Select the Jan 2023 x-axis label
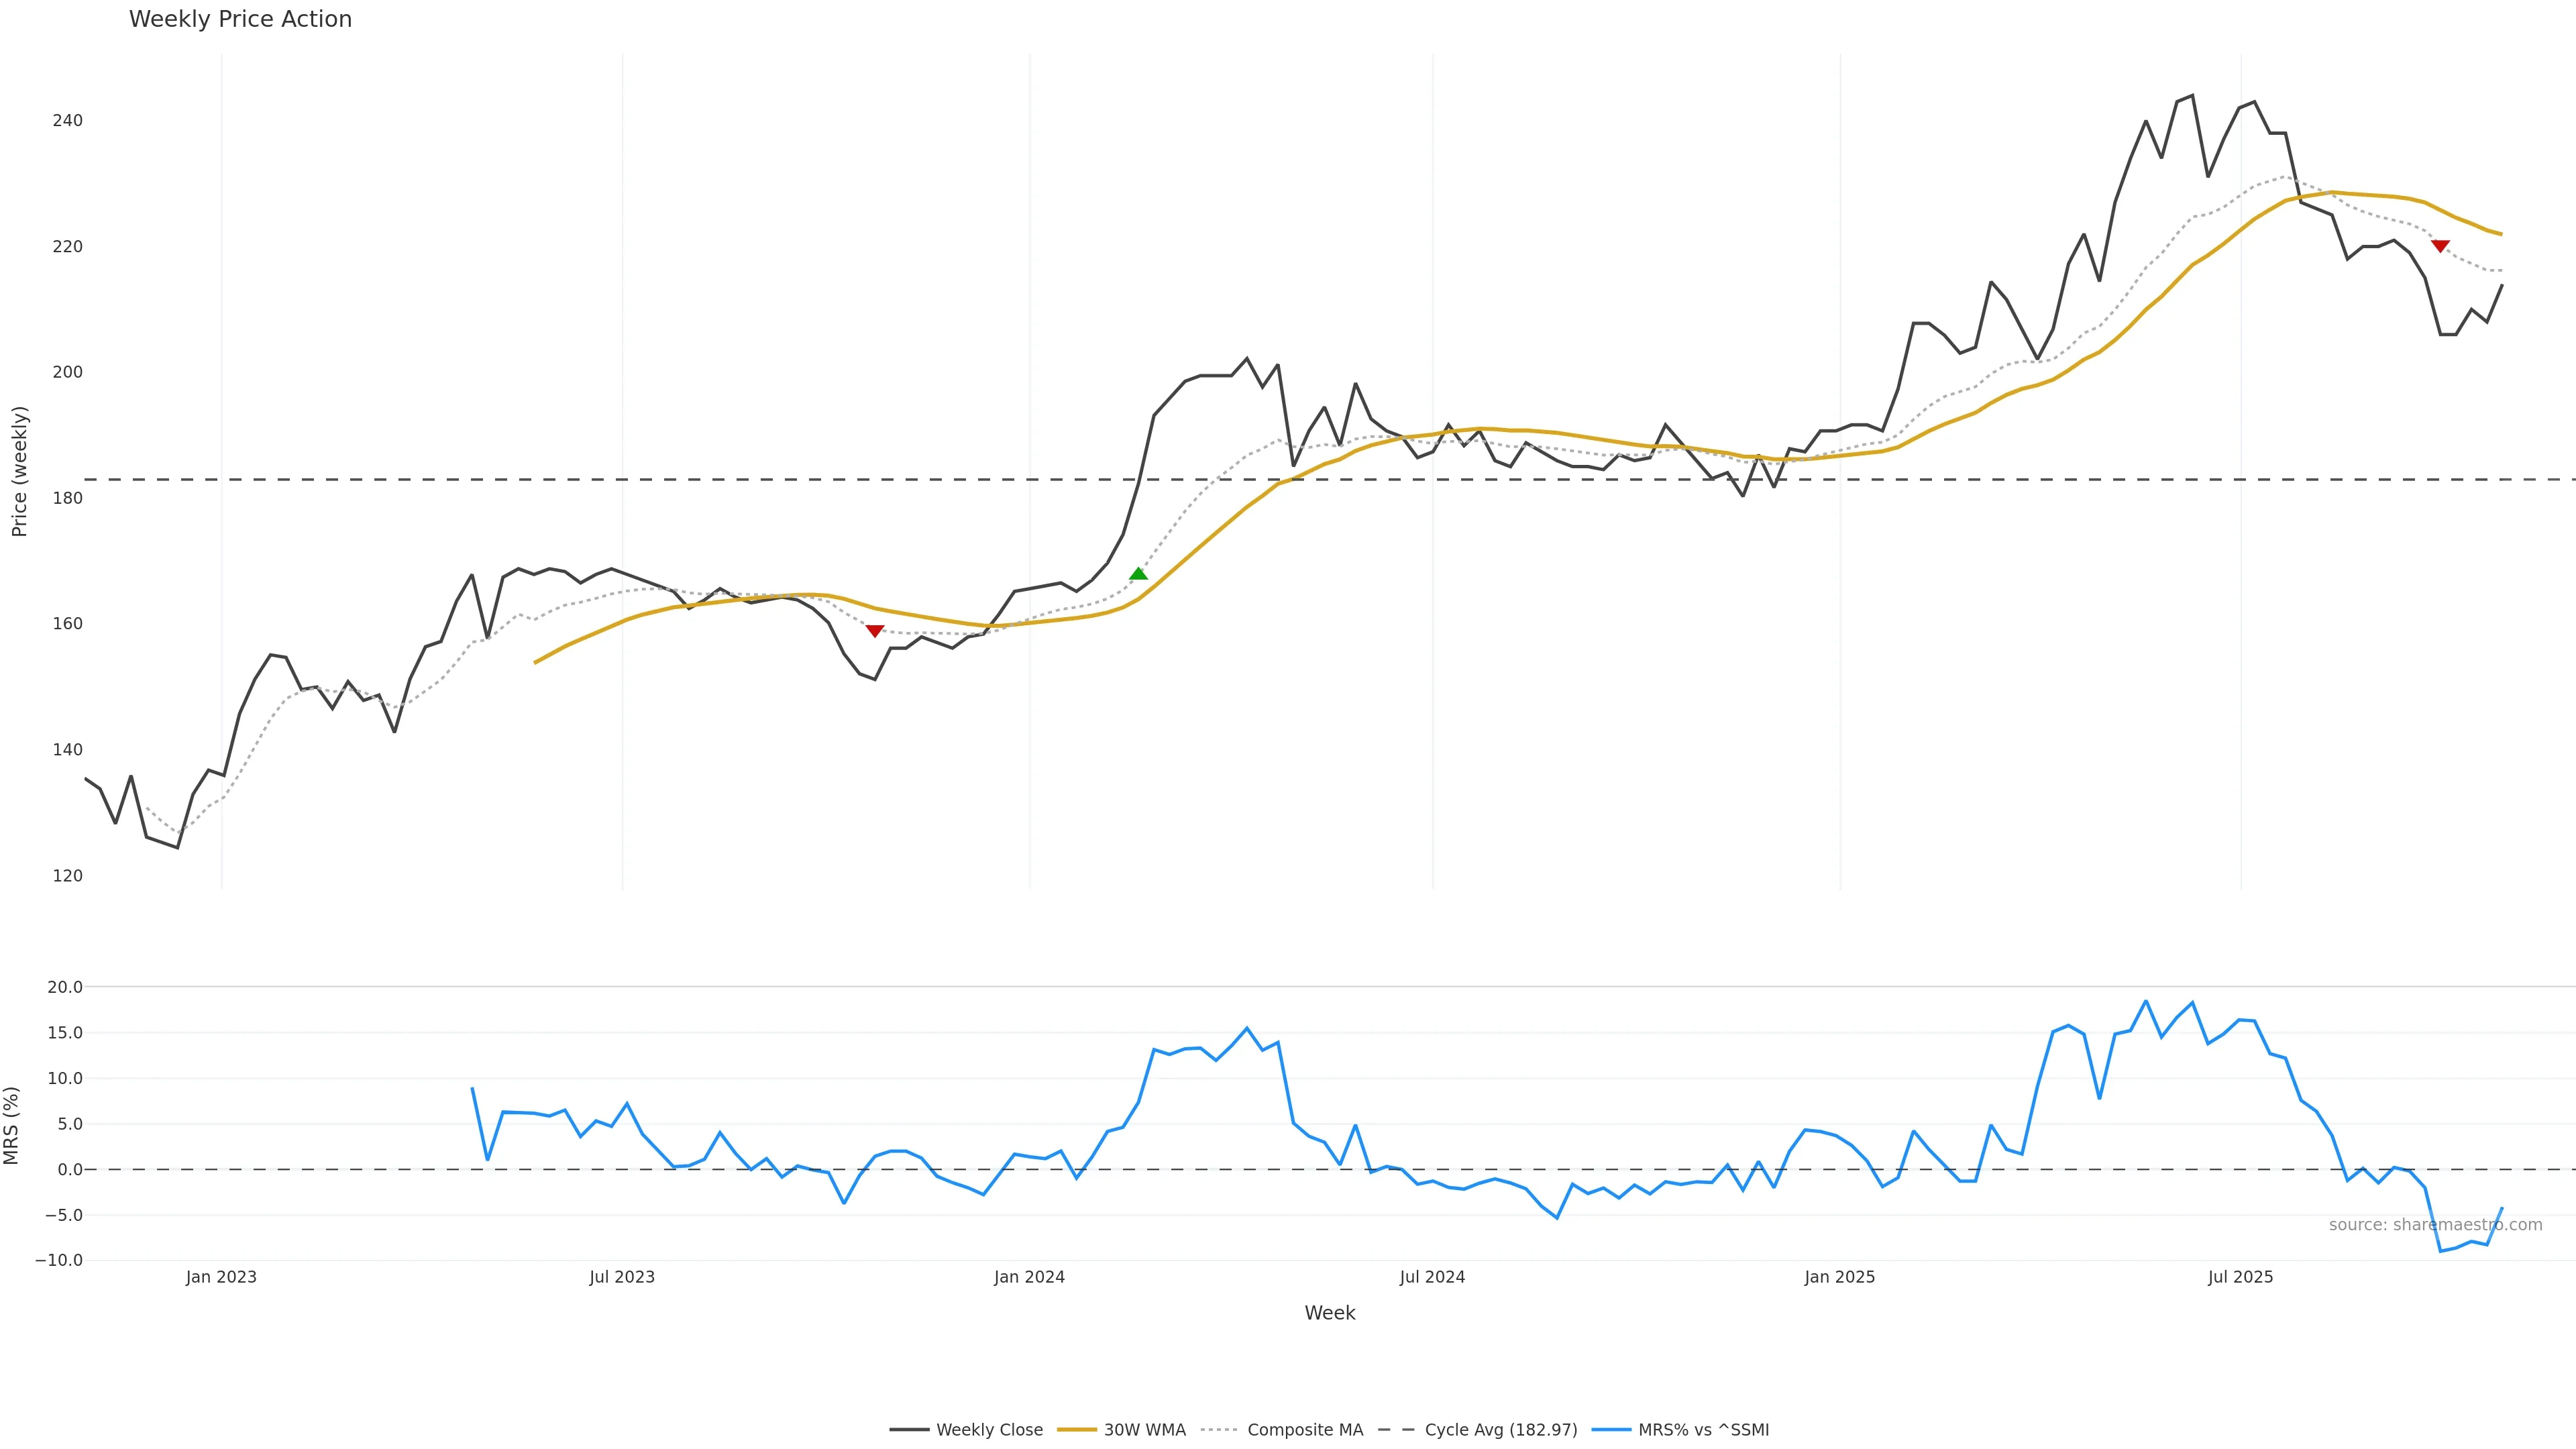 pos(221,1277)
